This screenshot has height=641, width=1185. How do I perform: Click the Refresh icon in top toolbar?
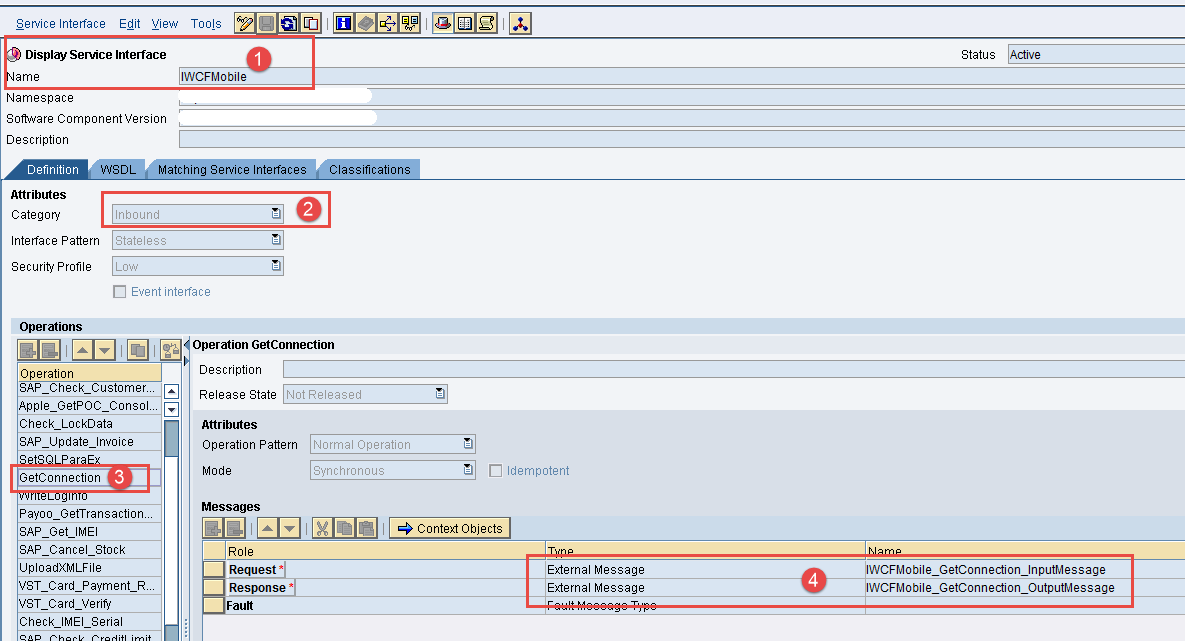click(x=289, y=23)
